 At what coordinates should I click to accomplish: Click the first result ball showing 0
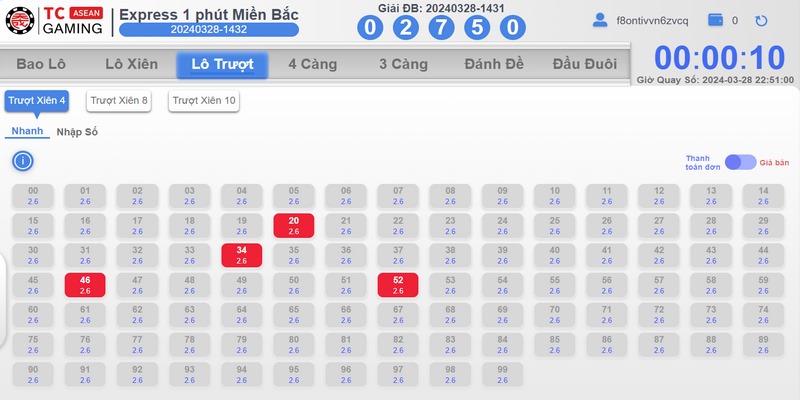pos(370,28)
